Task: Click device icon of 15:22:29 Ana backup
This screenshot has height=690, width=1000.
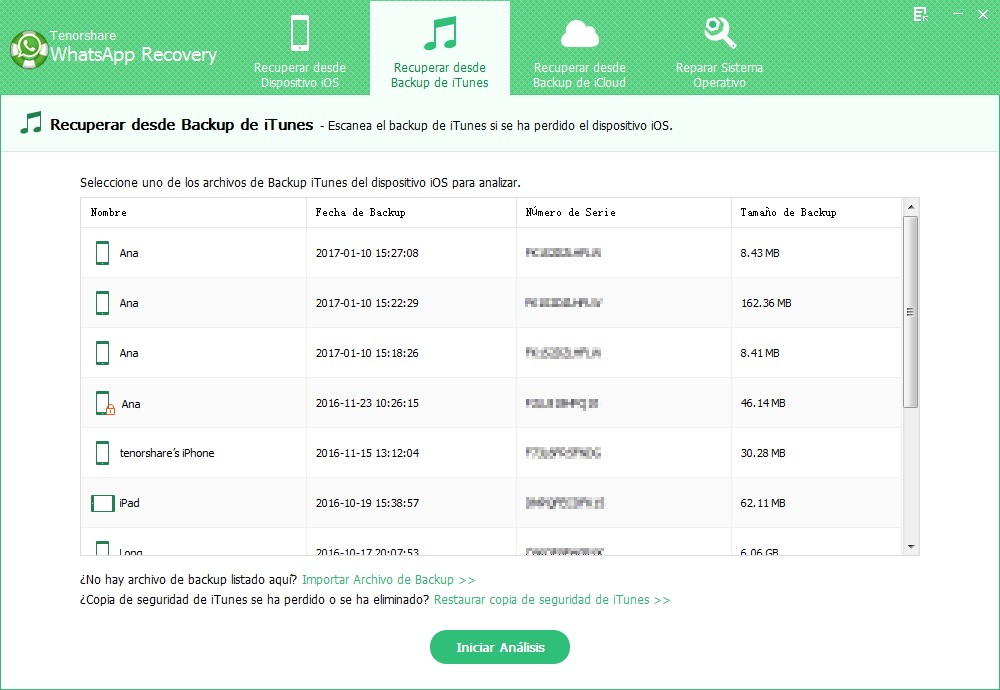Action: click(102, 303)
